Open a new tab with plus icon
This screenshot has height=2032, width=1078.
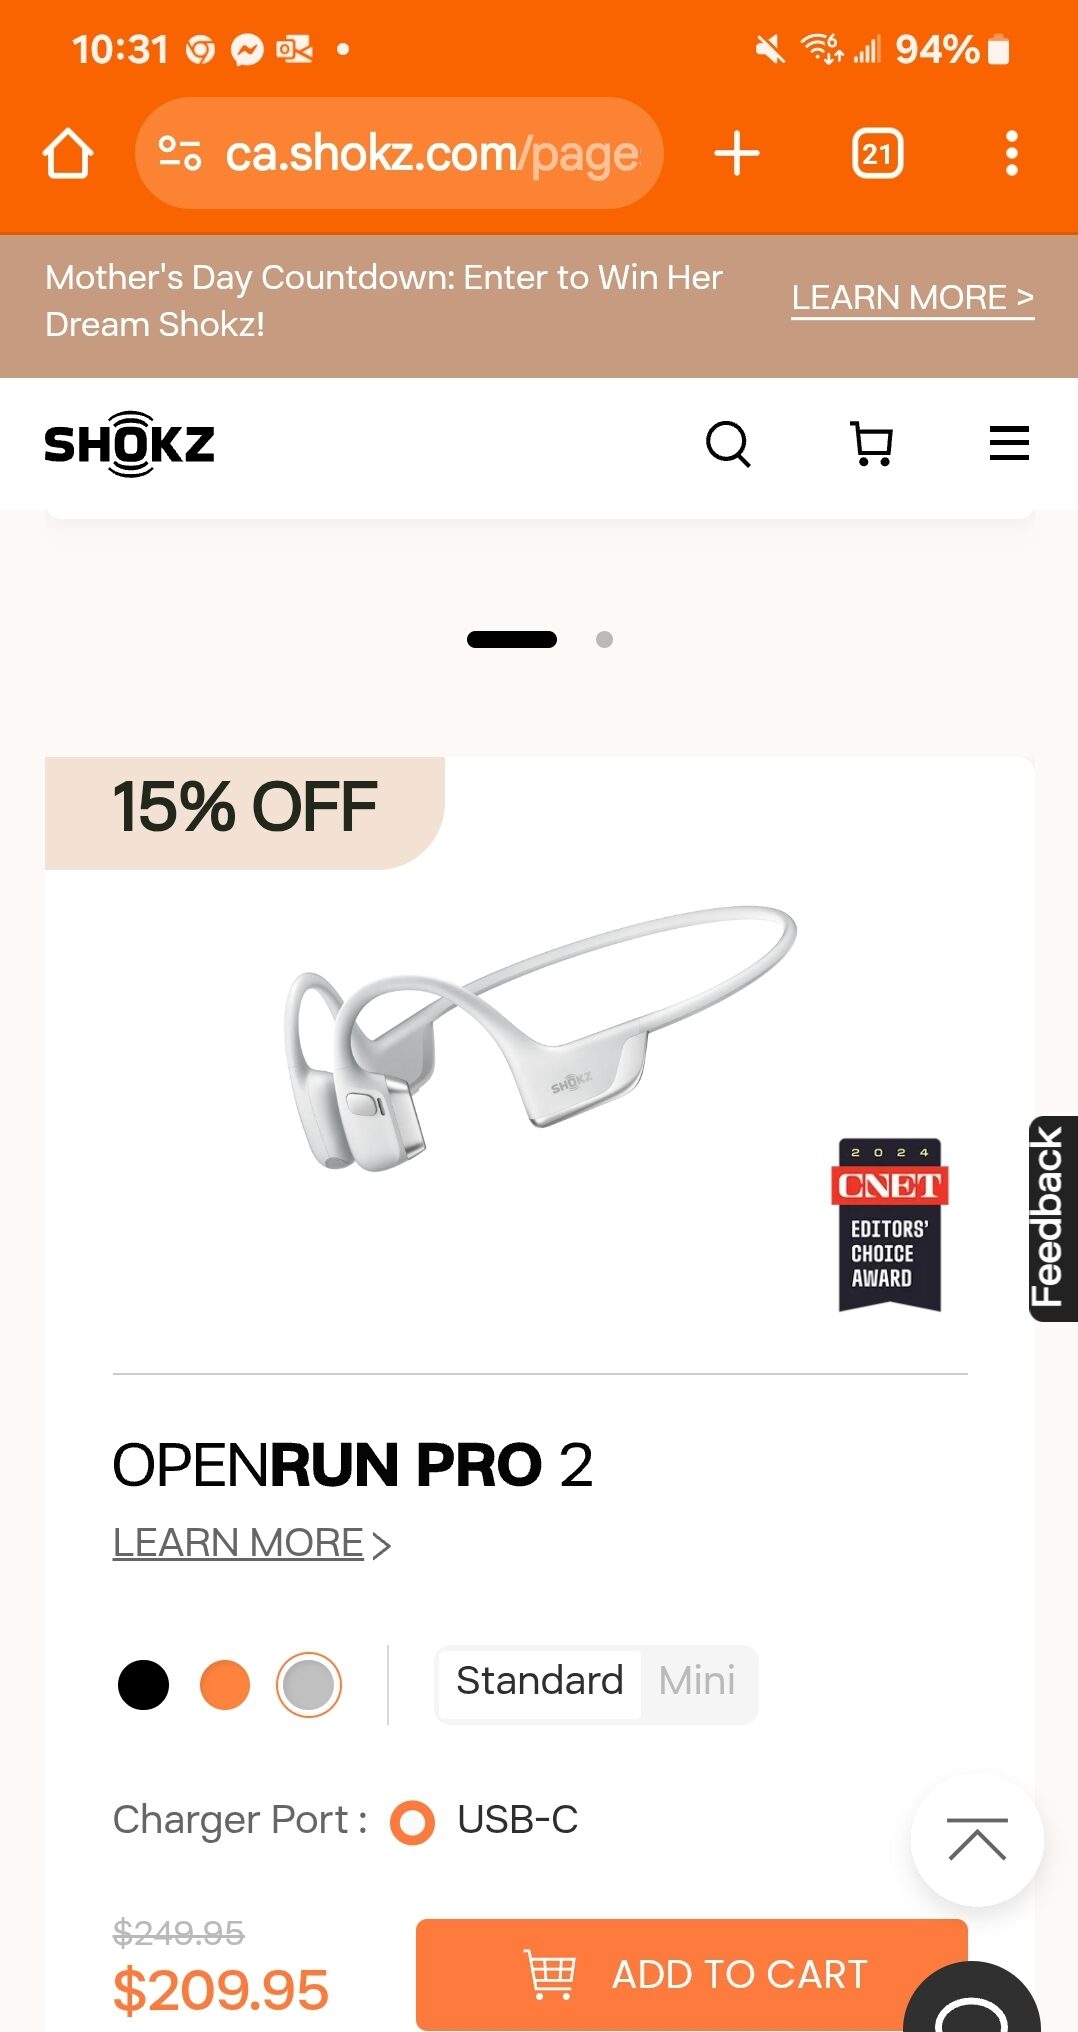(737, 153)
